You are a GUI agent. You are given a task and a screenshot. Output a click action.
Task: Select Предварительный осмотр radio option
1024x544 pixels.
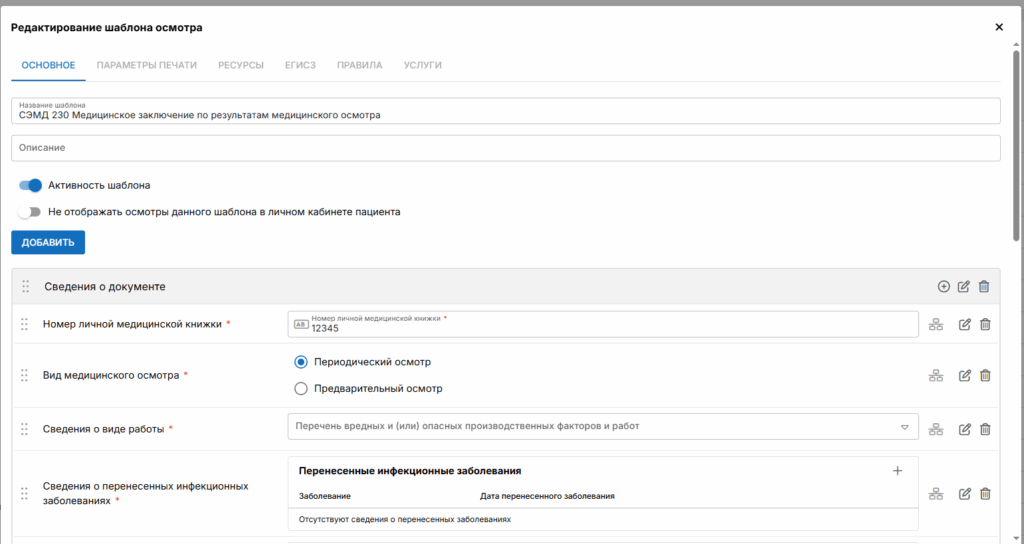301,389
